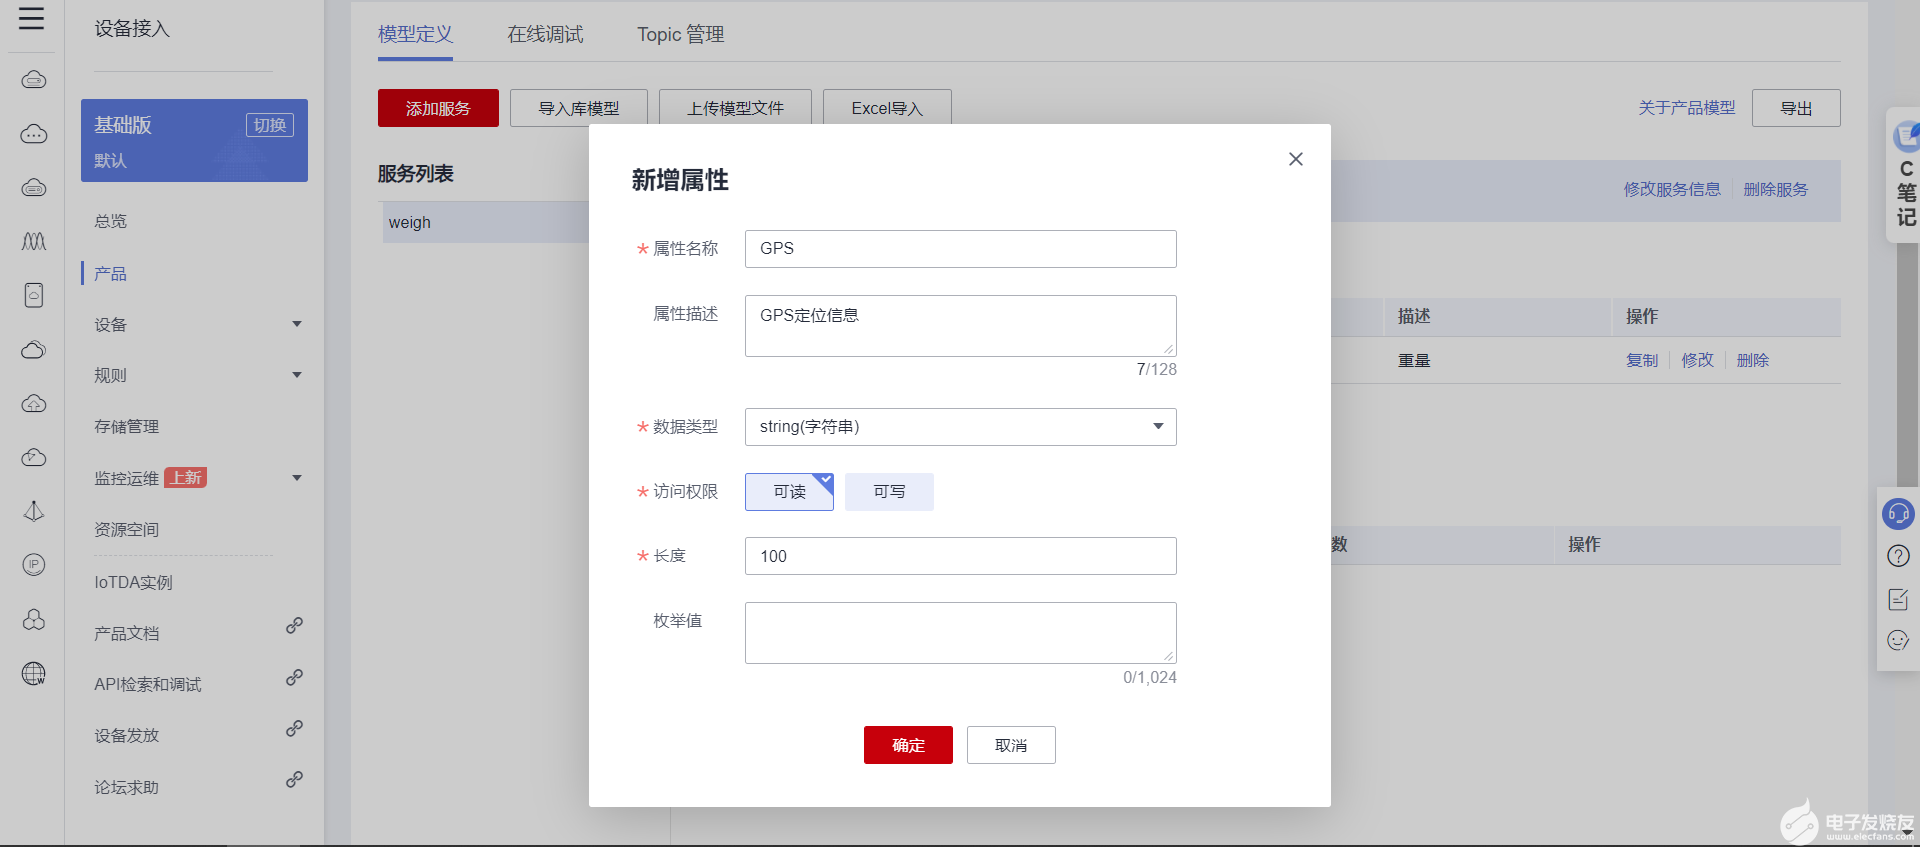
Task: Toggle the 可读 access permission
Action: (789, 492)
